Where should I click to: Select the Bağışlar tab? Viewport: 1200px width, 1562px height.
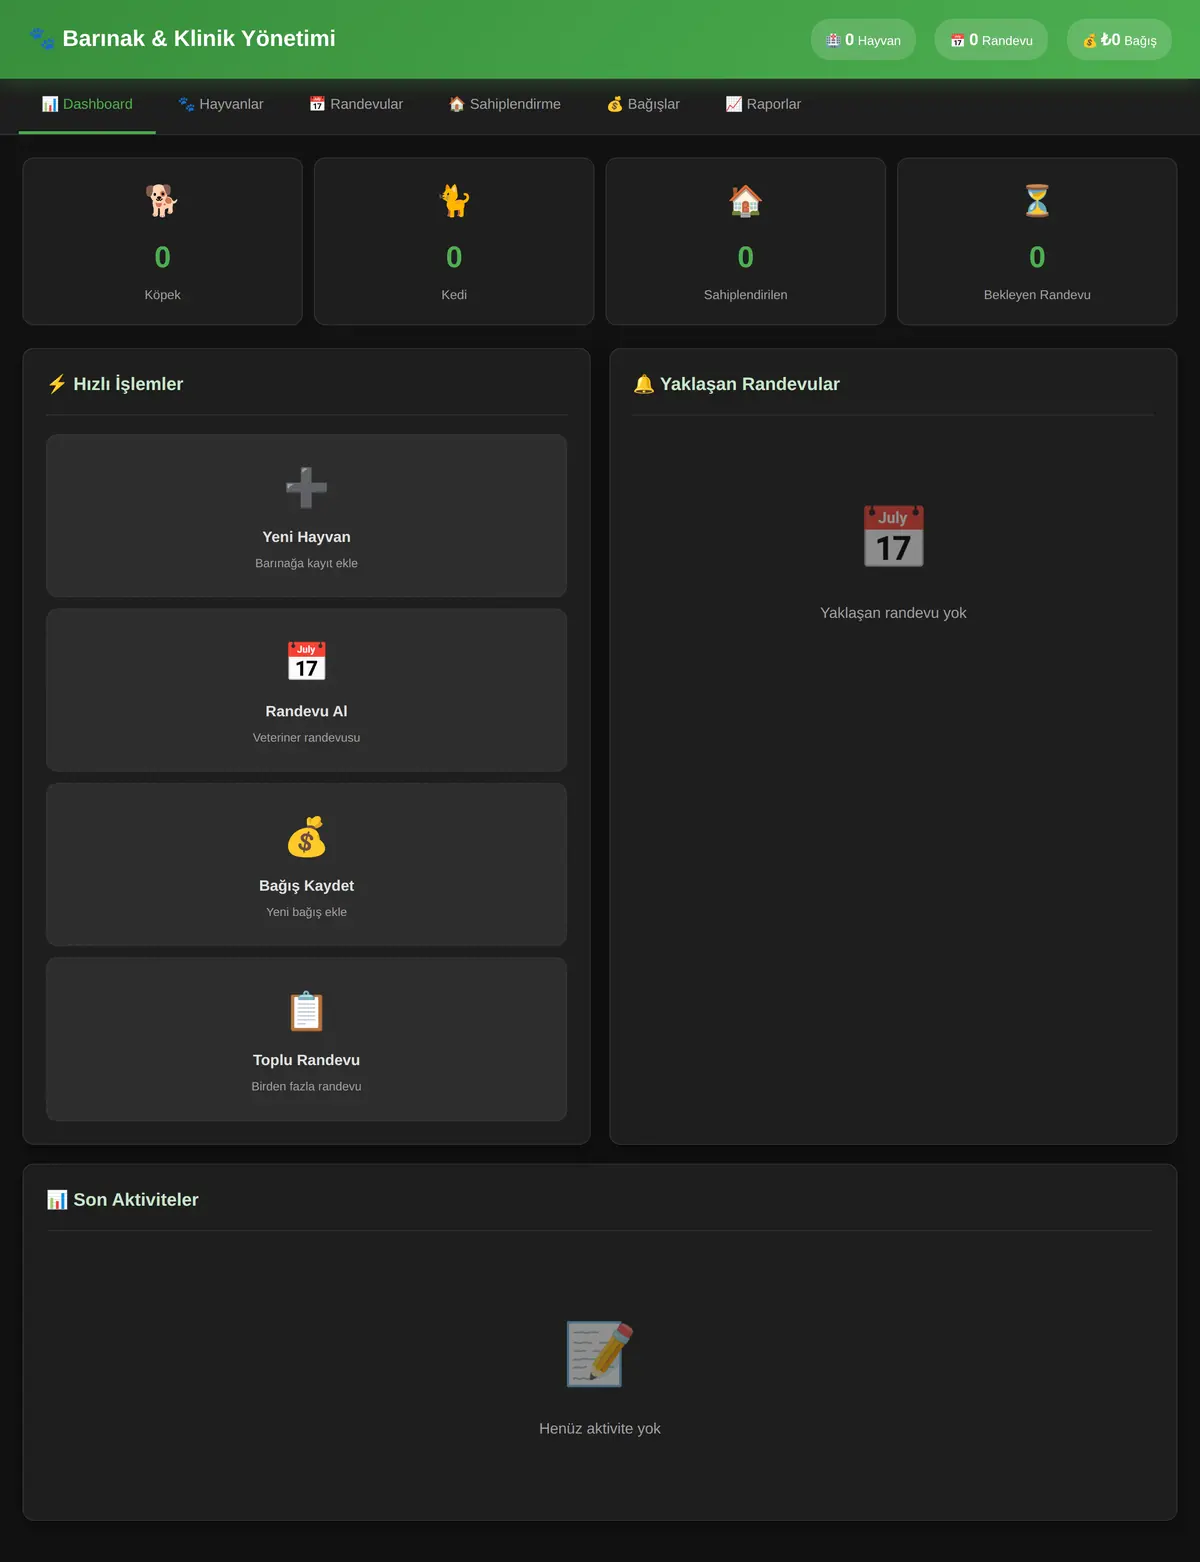click(643, 105)
